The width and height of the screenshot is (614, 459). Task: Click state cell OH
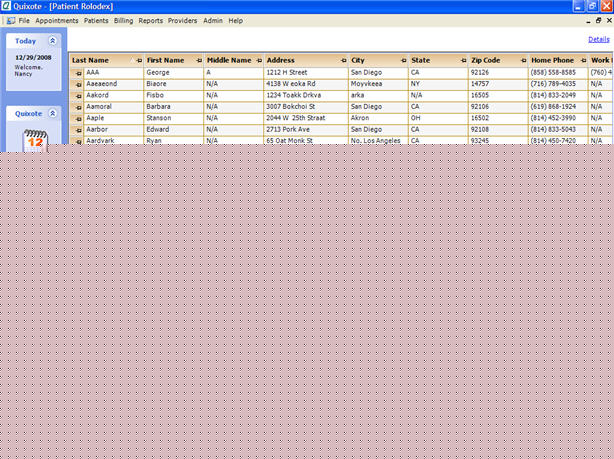coord(438,118)
